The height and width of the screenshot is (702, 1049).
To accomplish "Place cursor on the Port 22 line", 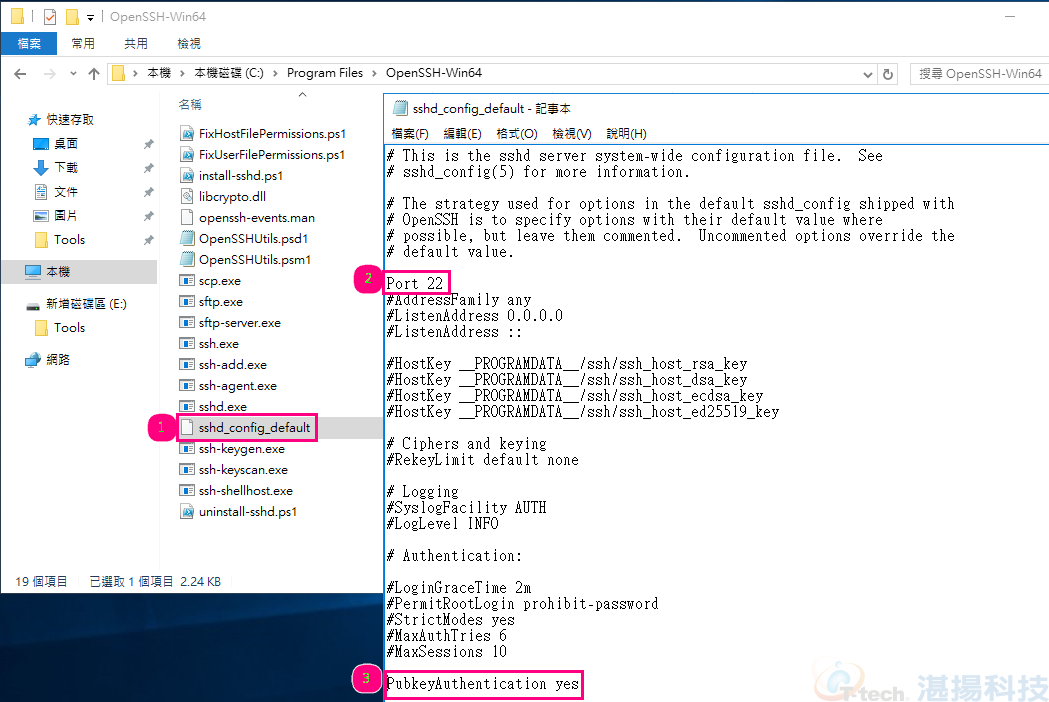I will [x=415, y=284].
